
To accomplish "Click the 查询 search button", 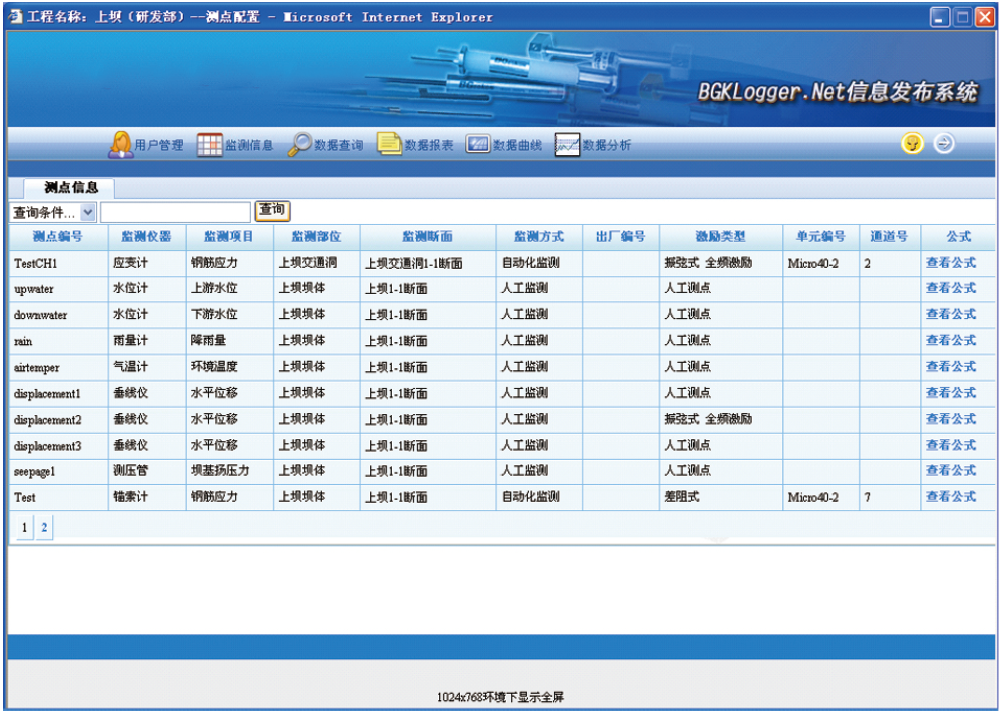I will [272, 210].
